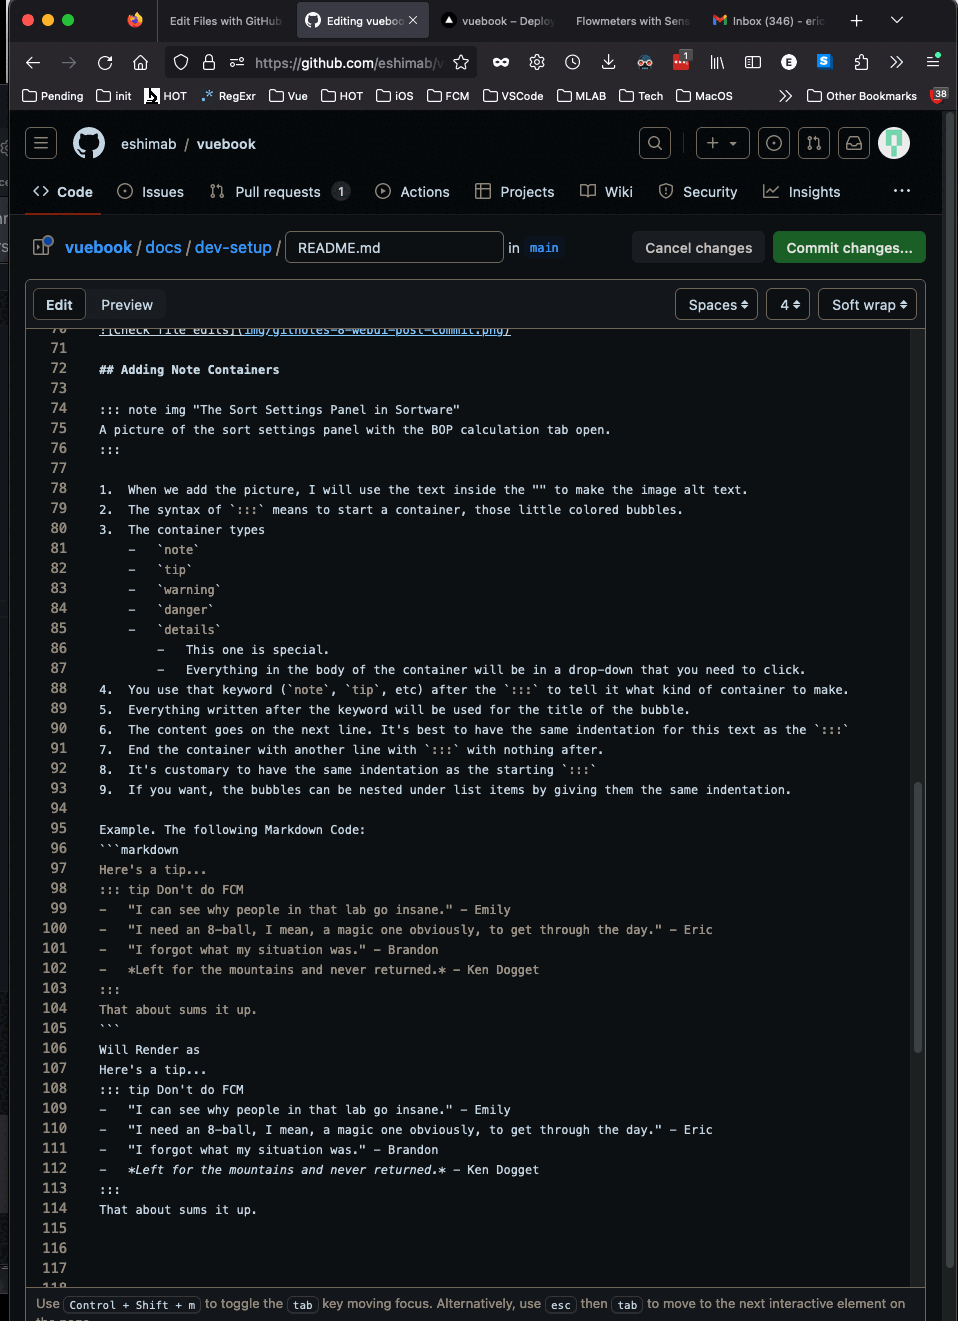Open the notifications inbox icon
Viewport: 958px width, 1321px height.
point(854,143)
